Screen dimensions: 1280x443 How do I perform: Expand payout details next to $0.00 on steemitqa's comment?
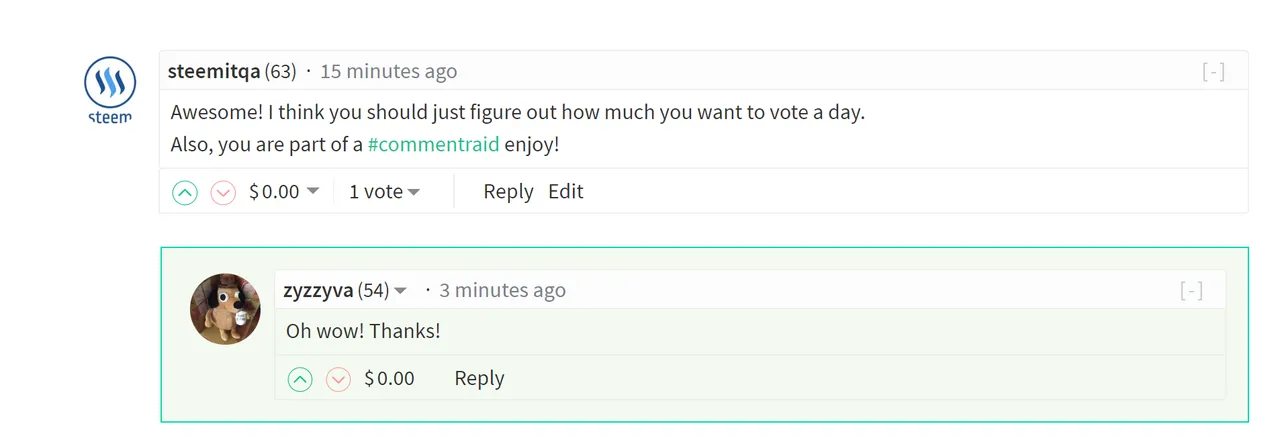(x=313, y=192)
